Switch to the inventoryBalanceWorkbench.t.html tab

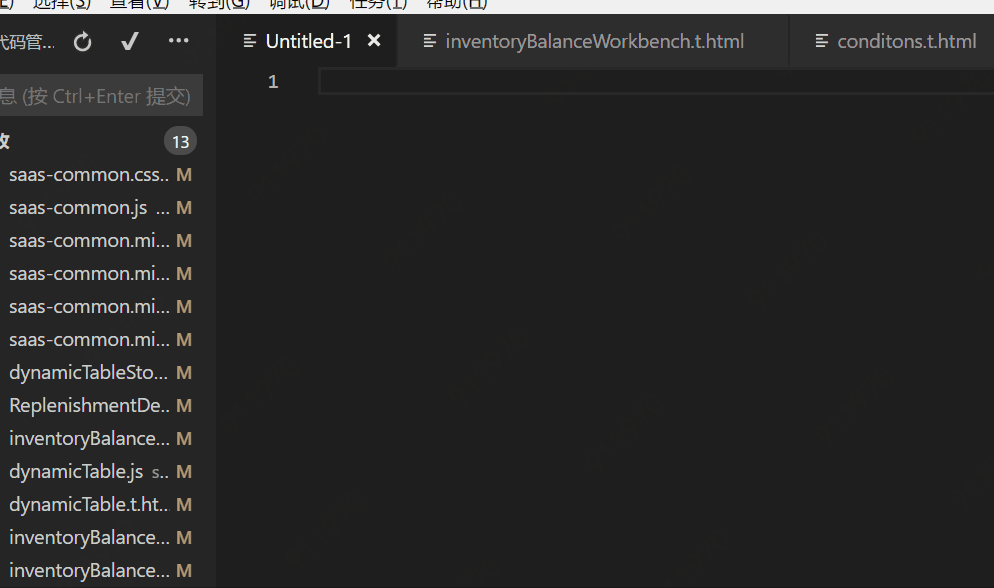[x=594, y=41]
